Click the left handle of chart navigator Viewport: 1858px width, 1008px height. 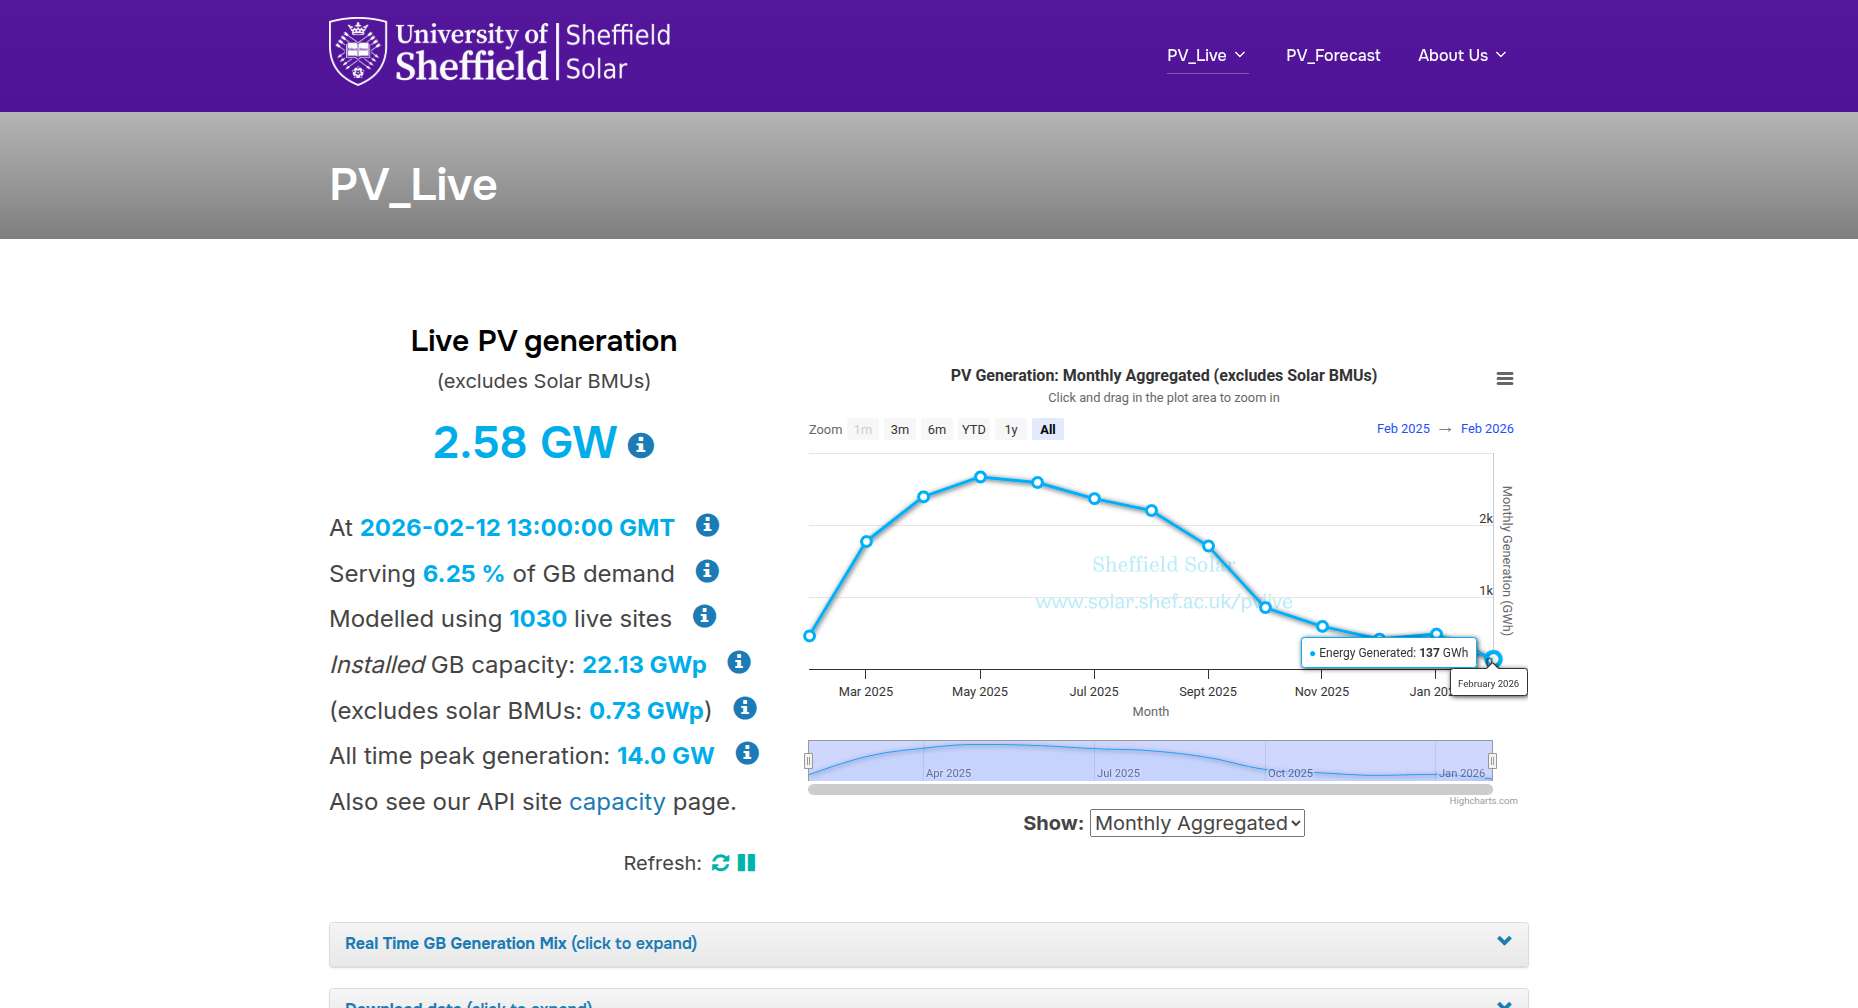click(808, 761)
